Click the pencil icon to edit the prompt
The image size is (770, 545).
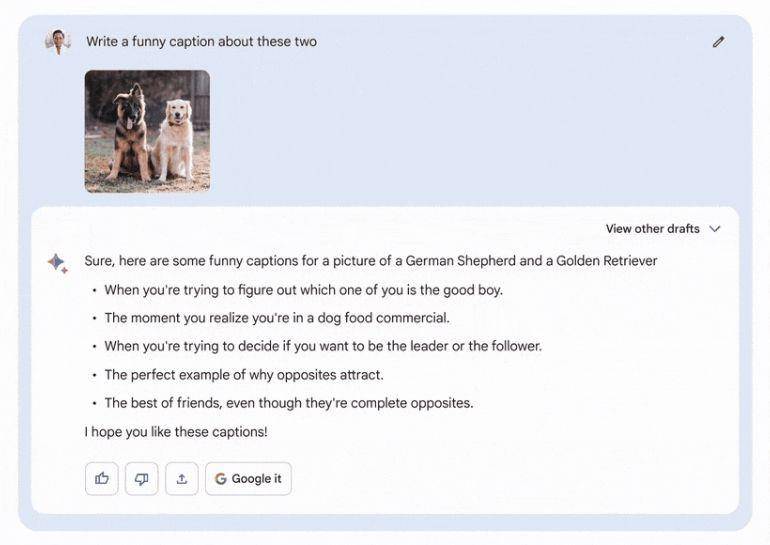coord(718,42)
